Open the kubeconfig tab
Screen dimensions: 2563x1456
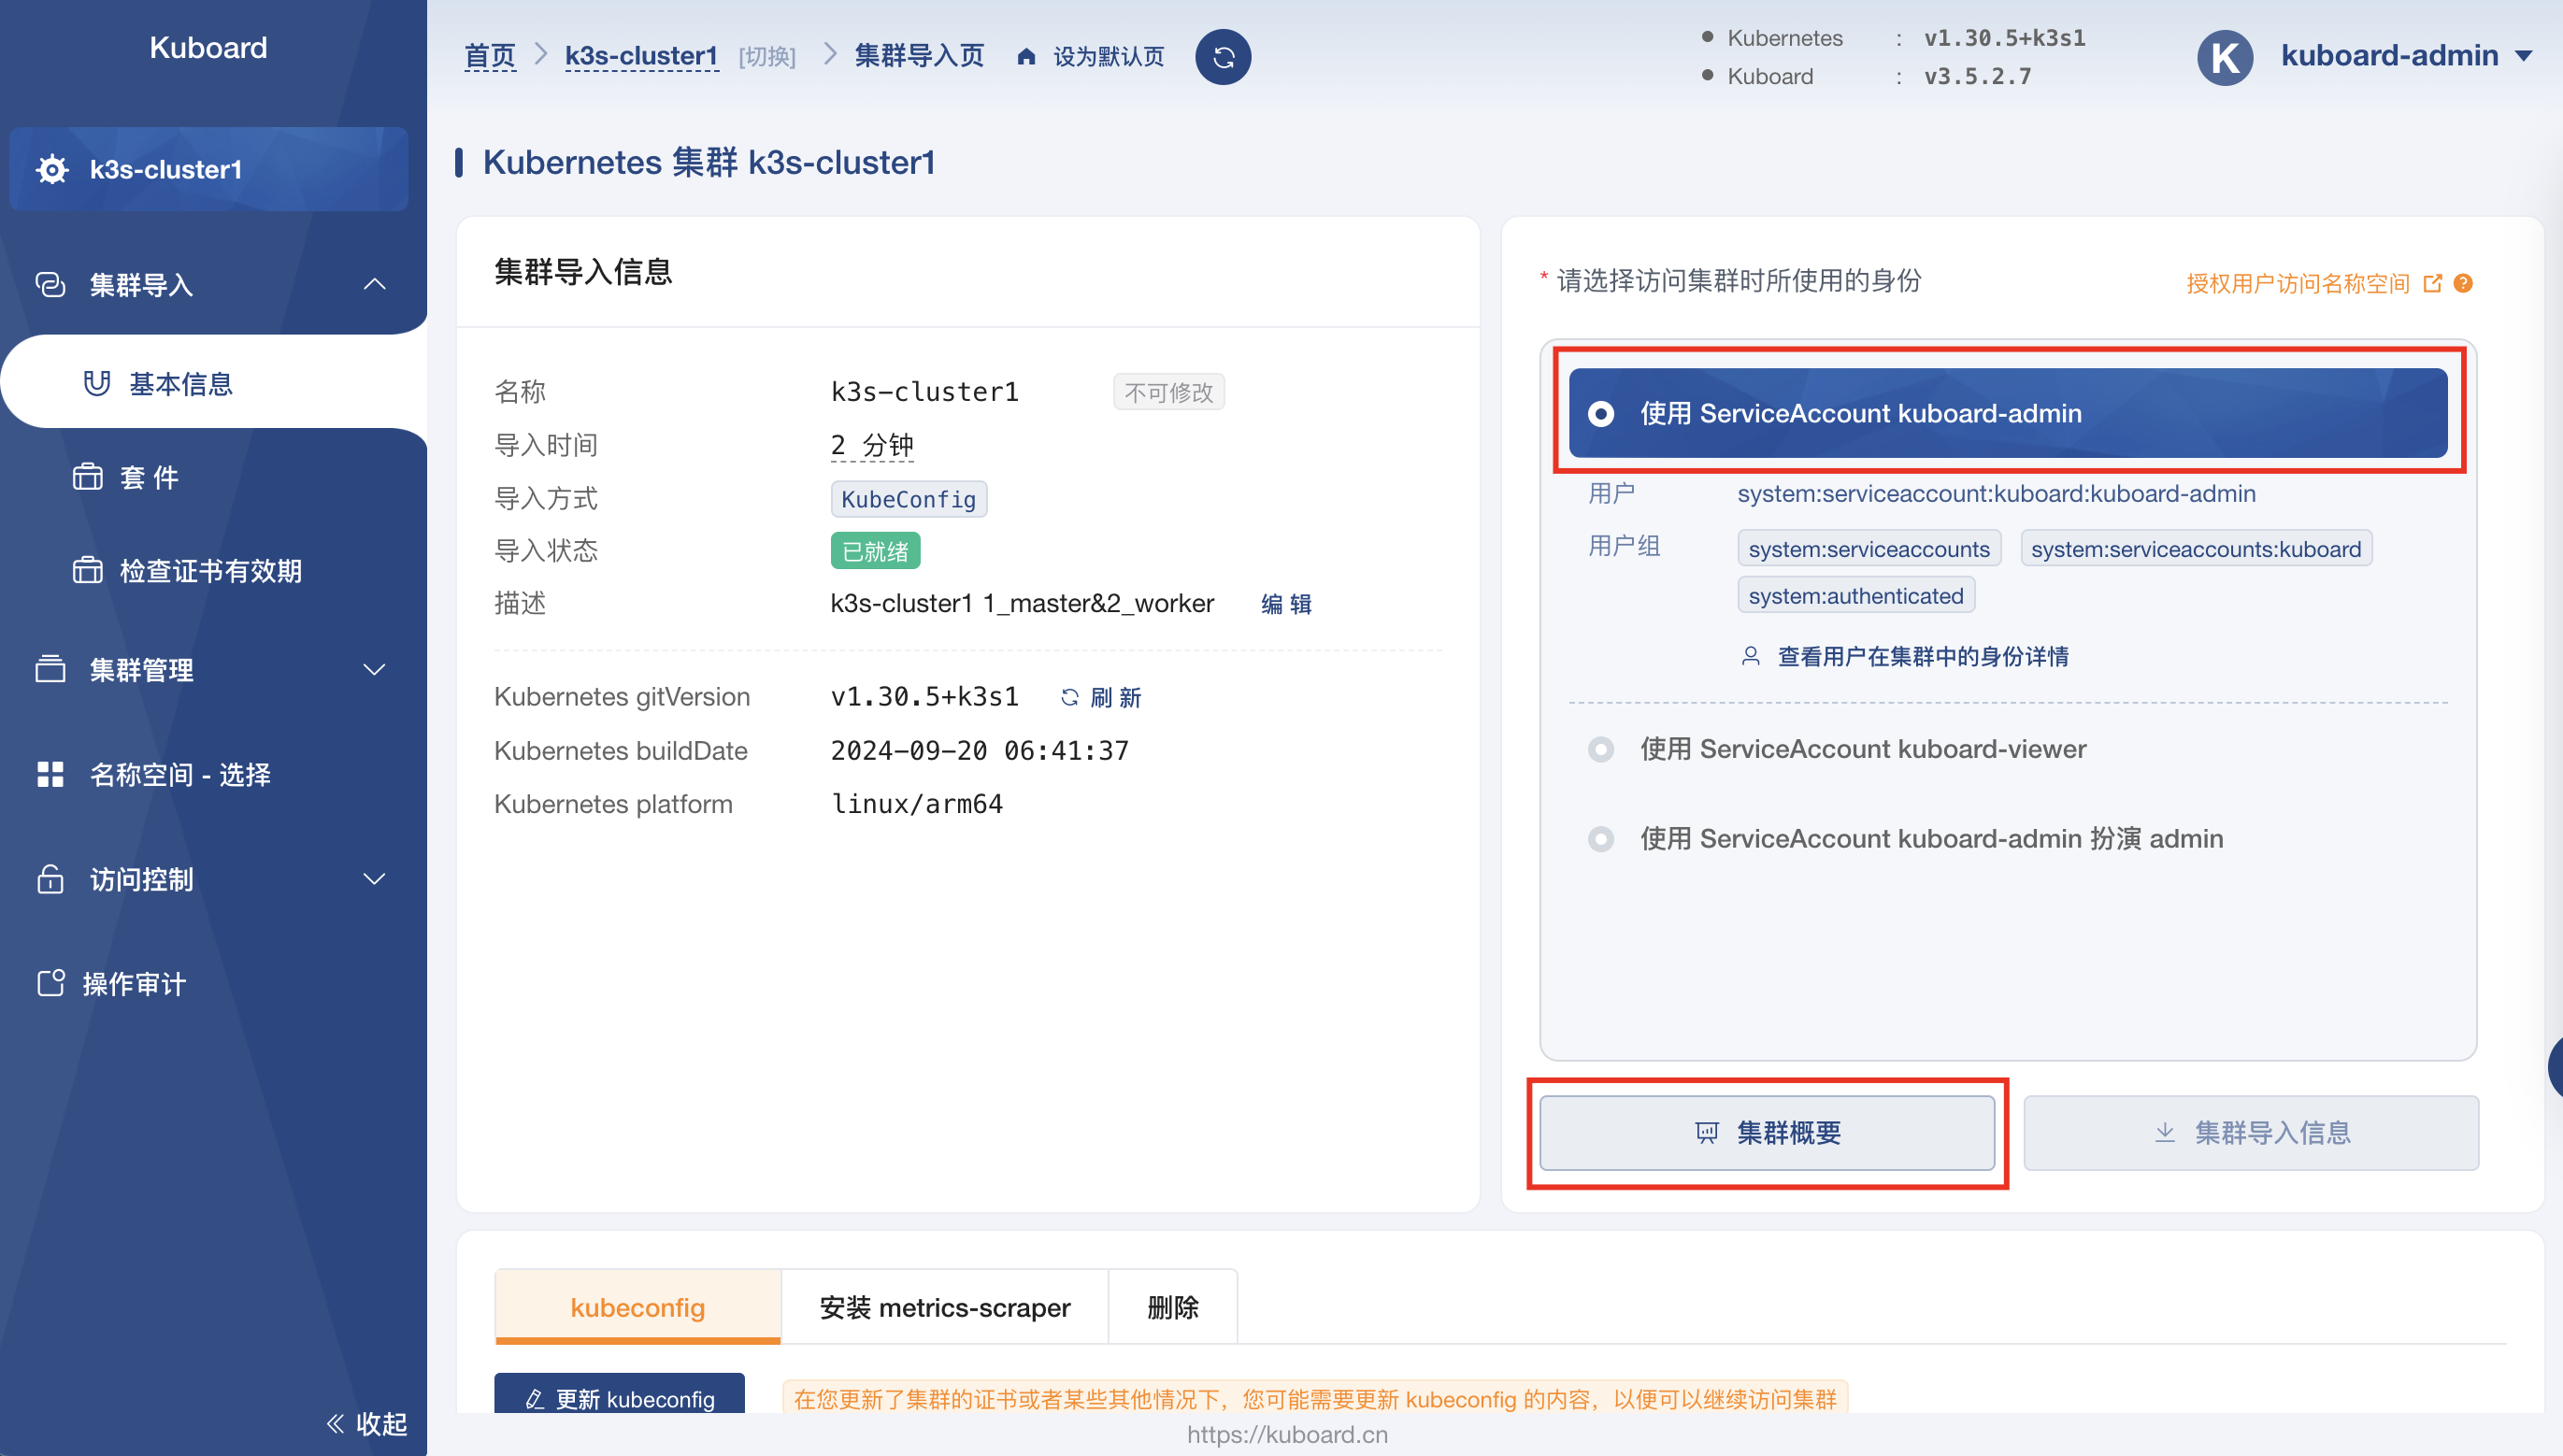point(638,1307)
